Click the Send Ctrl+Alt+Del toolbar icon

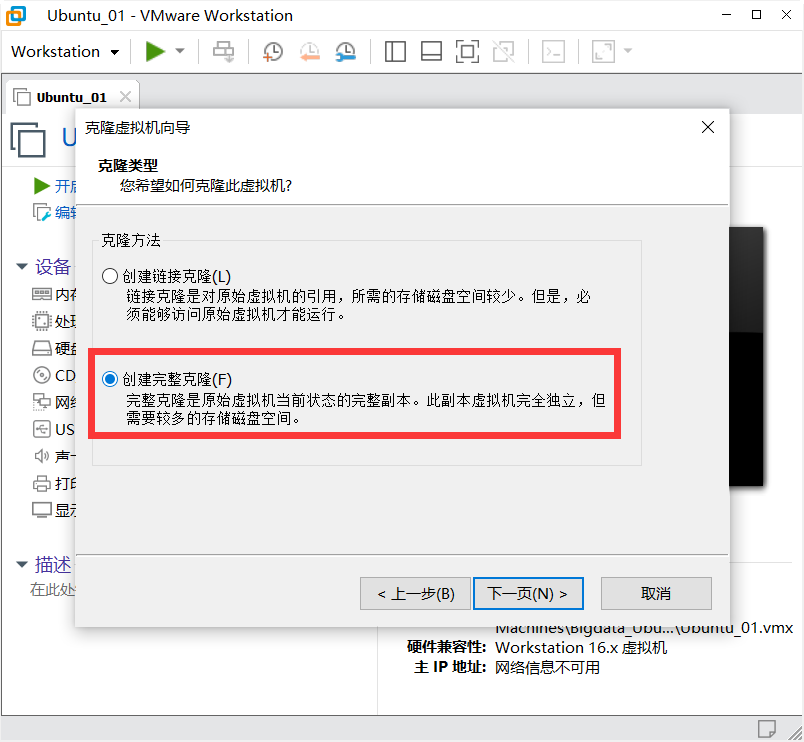(224, 52)
